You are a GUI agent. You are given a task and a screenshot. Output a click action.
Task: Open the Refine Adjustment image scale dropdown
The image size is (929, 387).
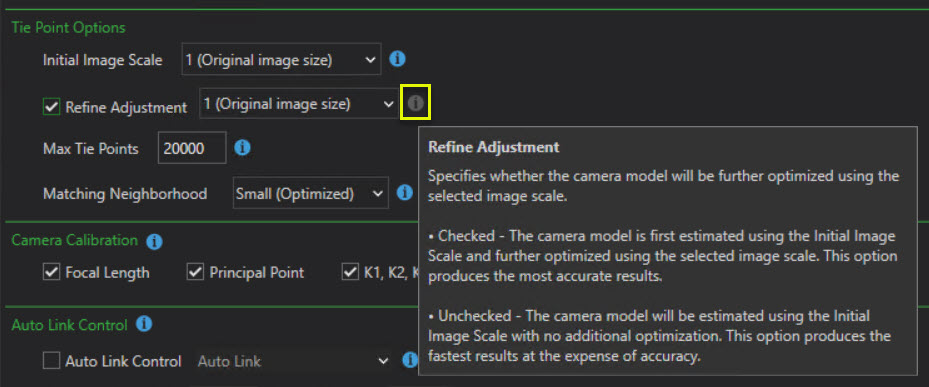[299, 104]
